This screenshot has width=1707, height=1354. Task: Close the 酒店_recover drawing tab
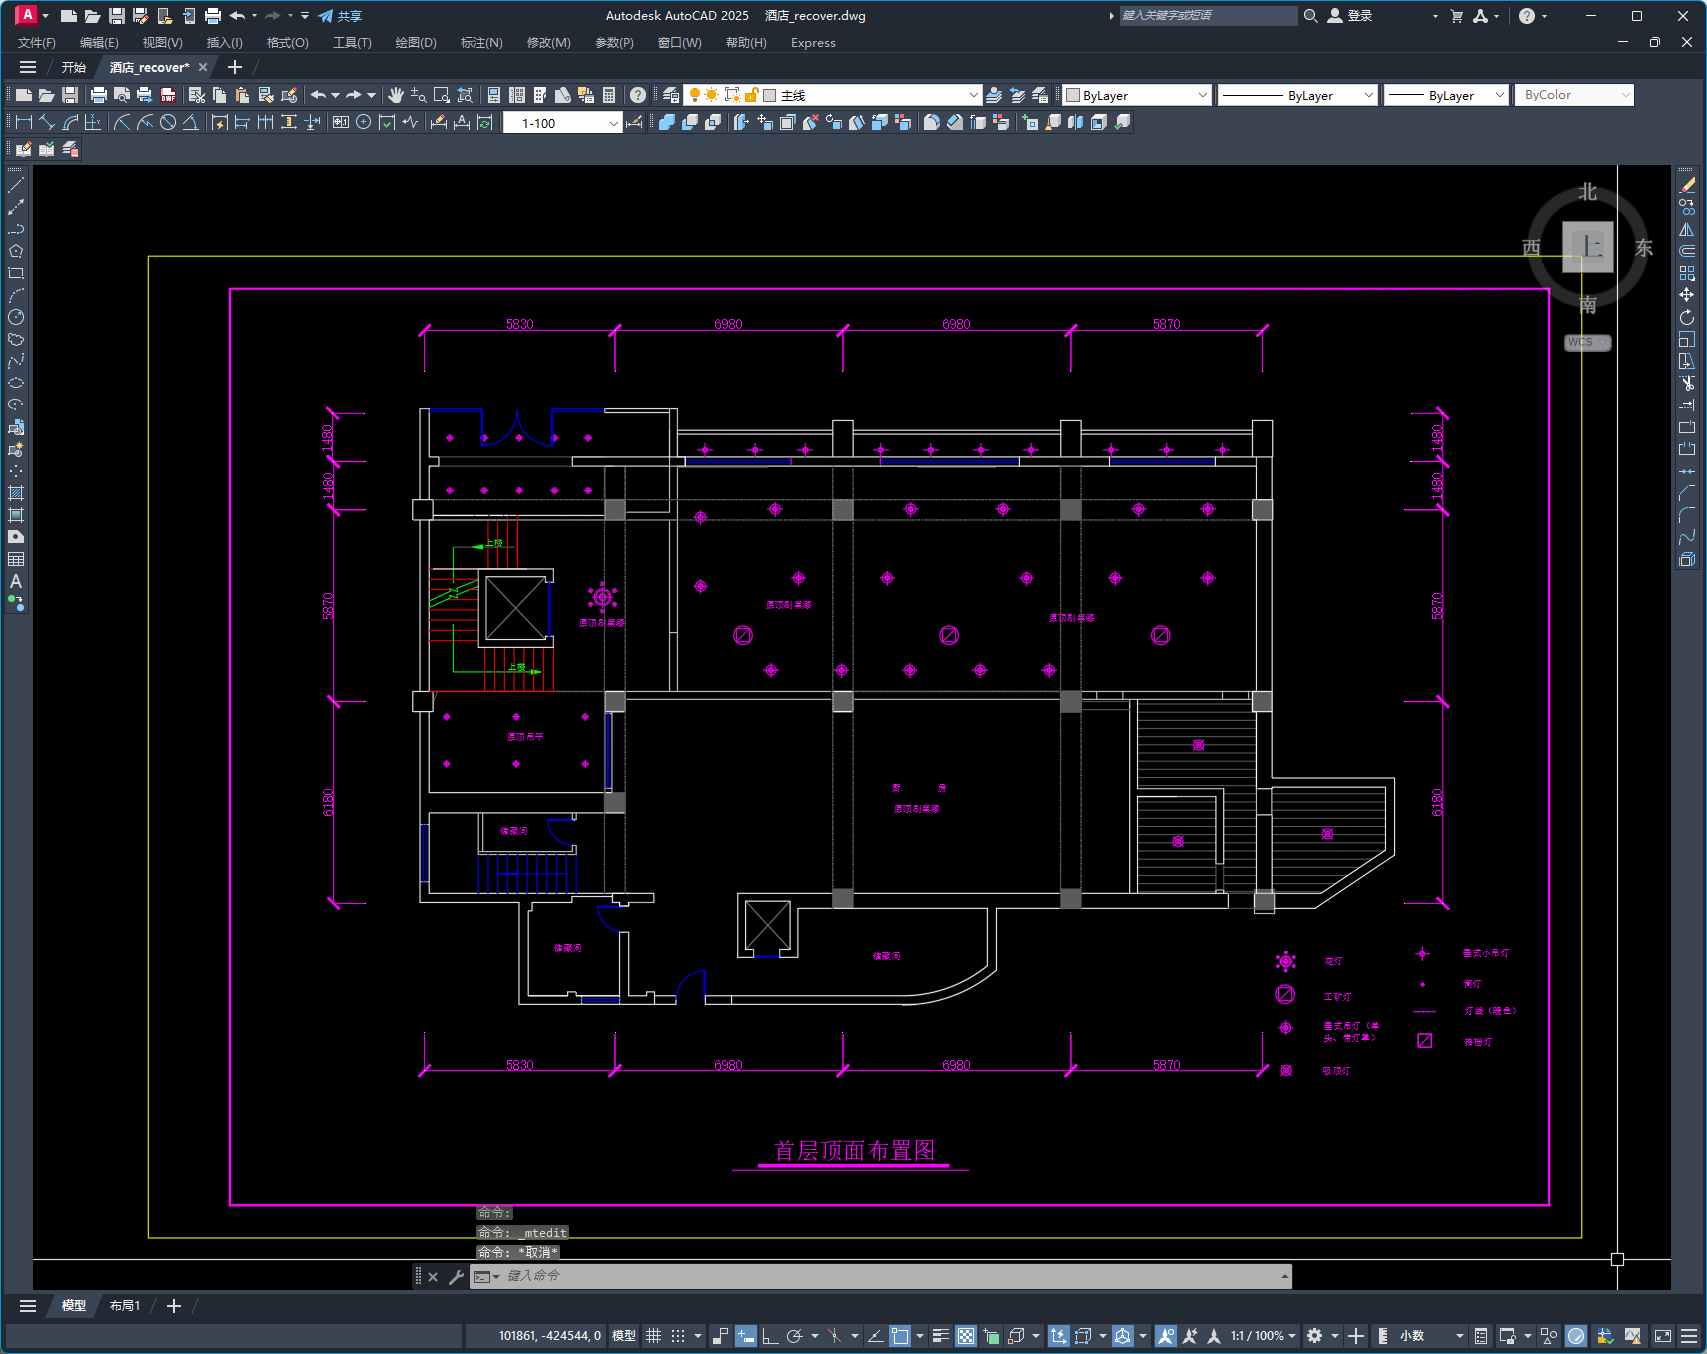coord(203,67)
